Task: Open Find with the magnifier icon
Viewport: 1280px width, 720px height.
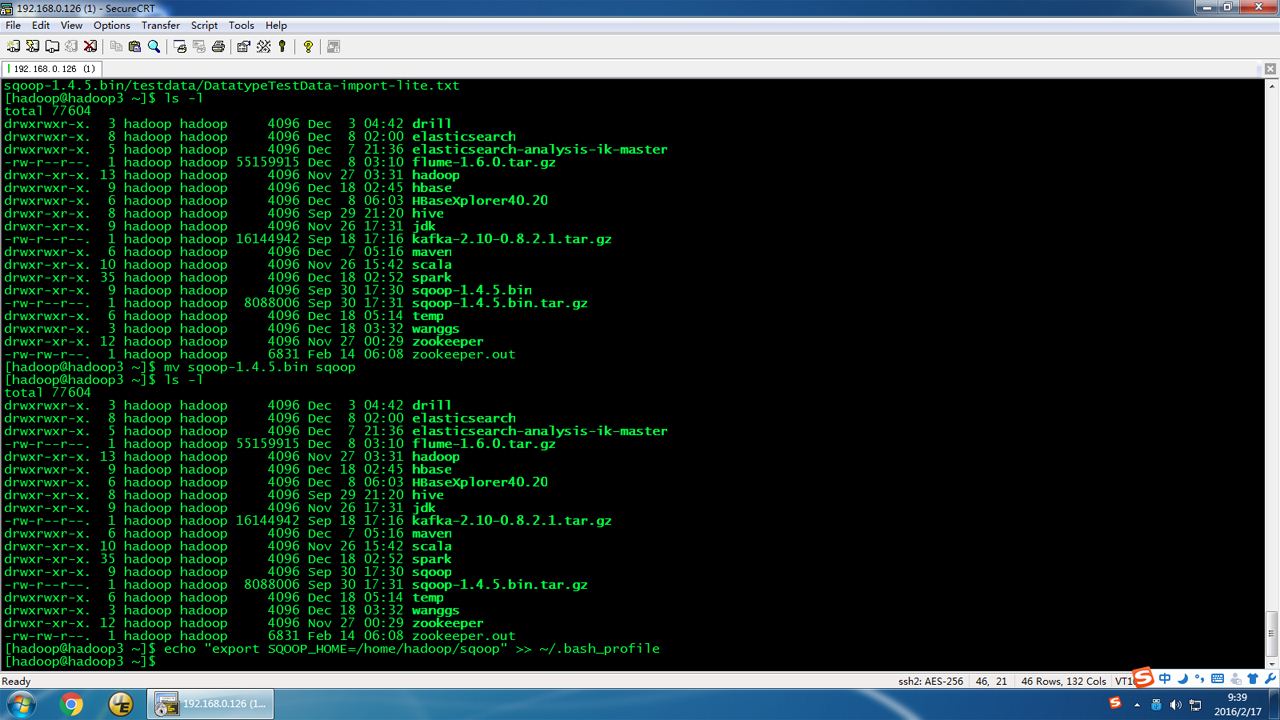Action: click(x=154, y=46)
